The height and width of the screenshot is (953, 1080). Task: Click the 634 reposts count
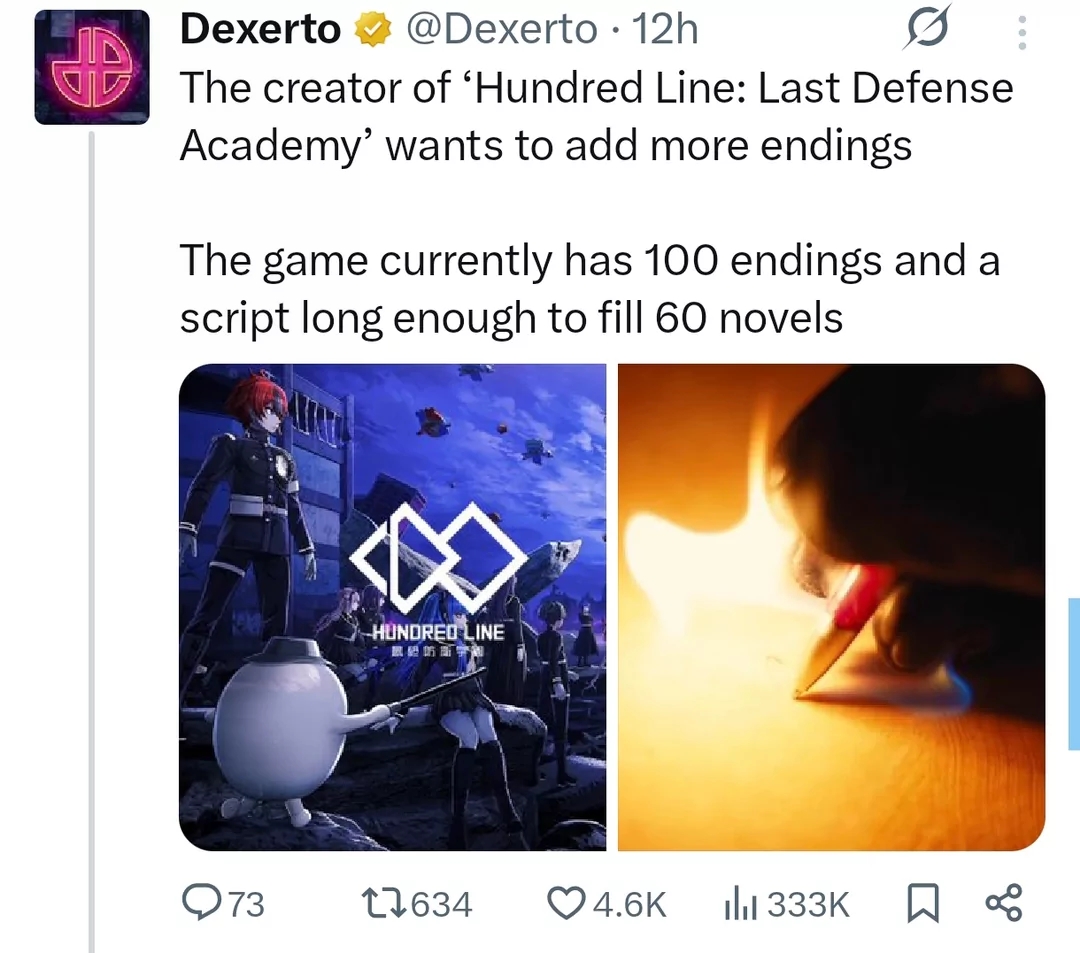click(x=442, y=904)
